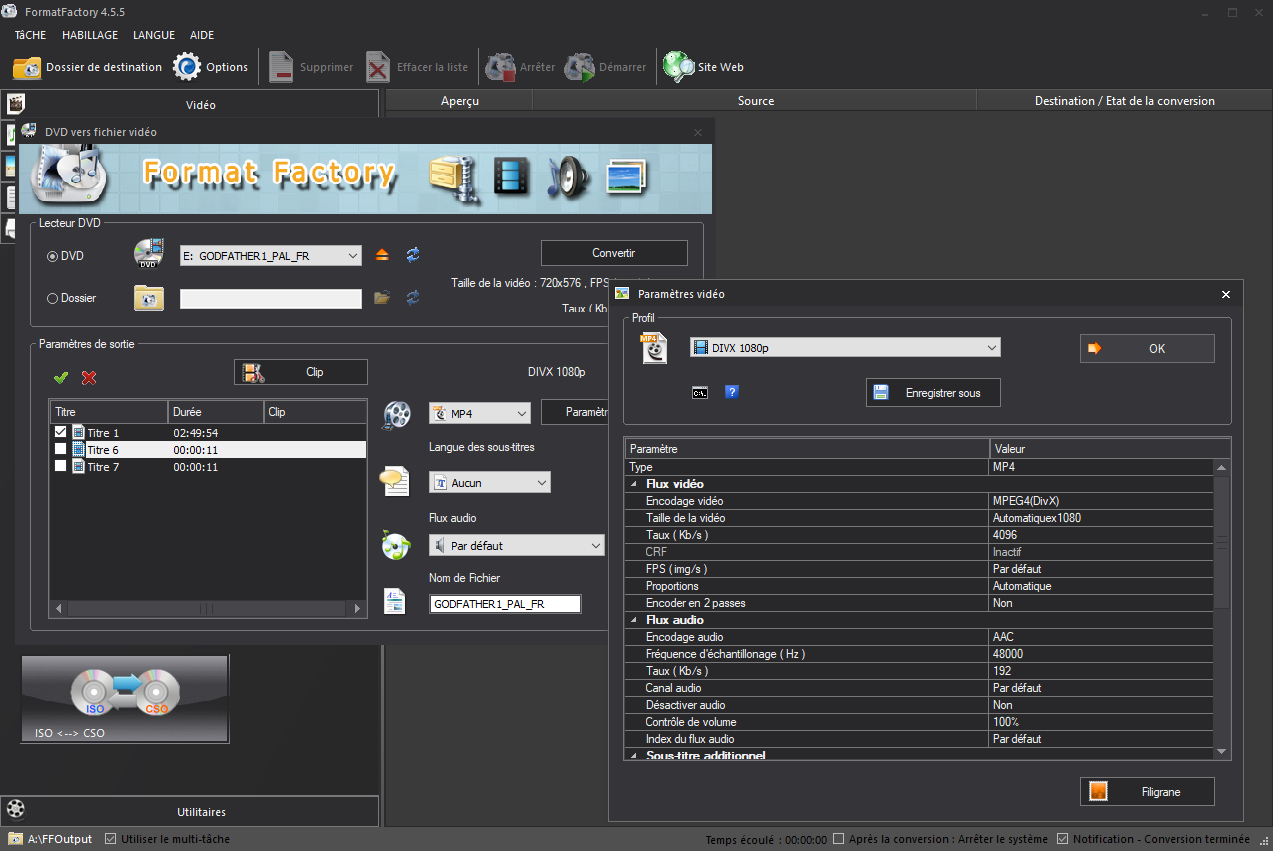Click the parameter table vertical scrollbar

coord(1222,608)
